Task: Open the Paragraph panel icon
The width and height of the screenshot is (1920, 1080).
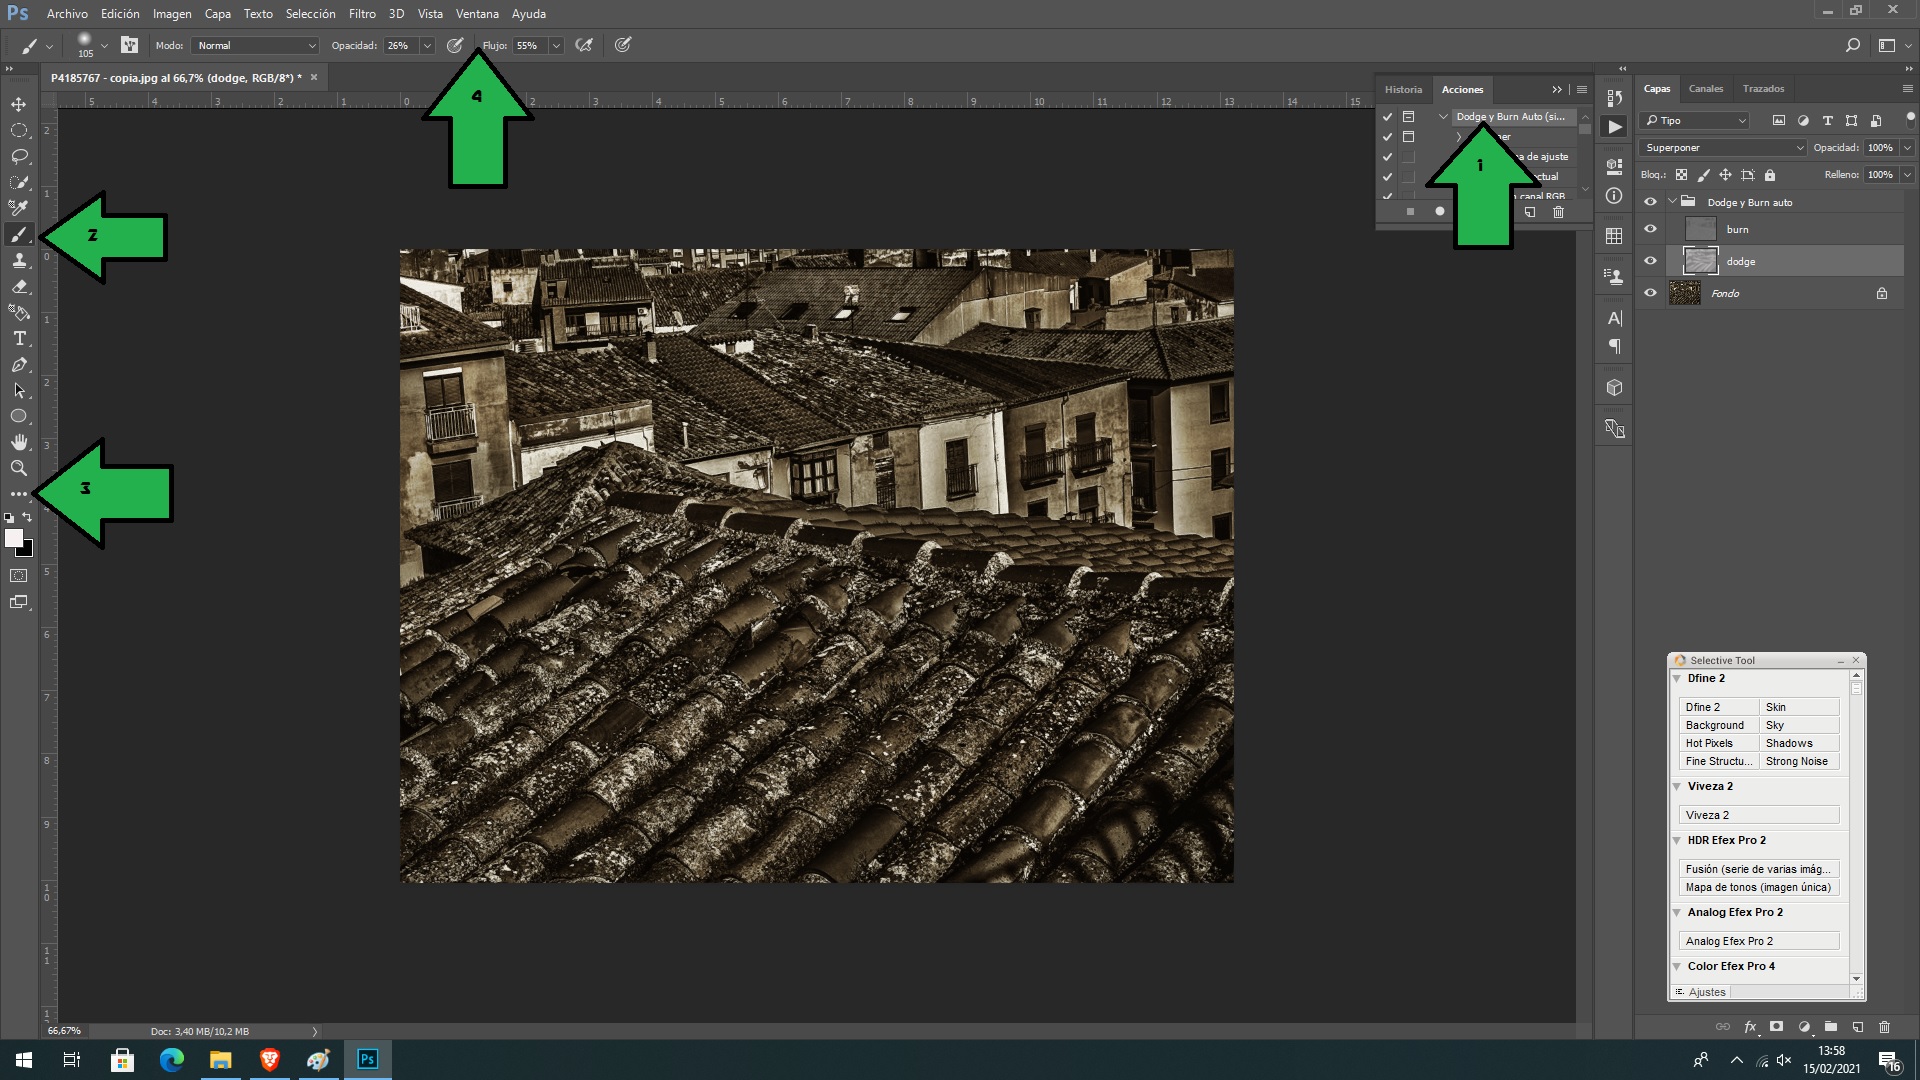Action: [x=1614, y=347]
